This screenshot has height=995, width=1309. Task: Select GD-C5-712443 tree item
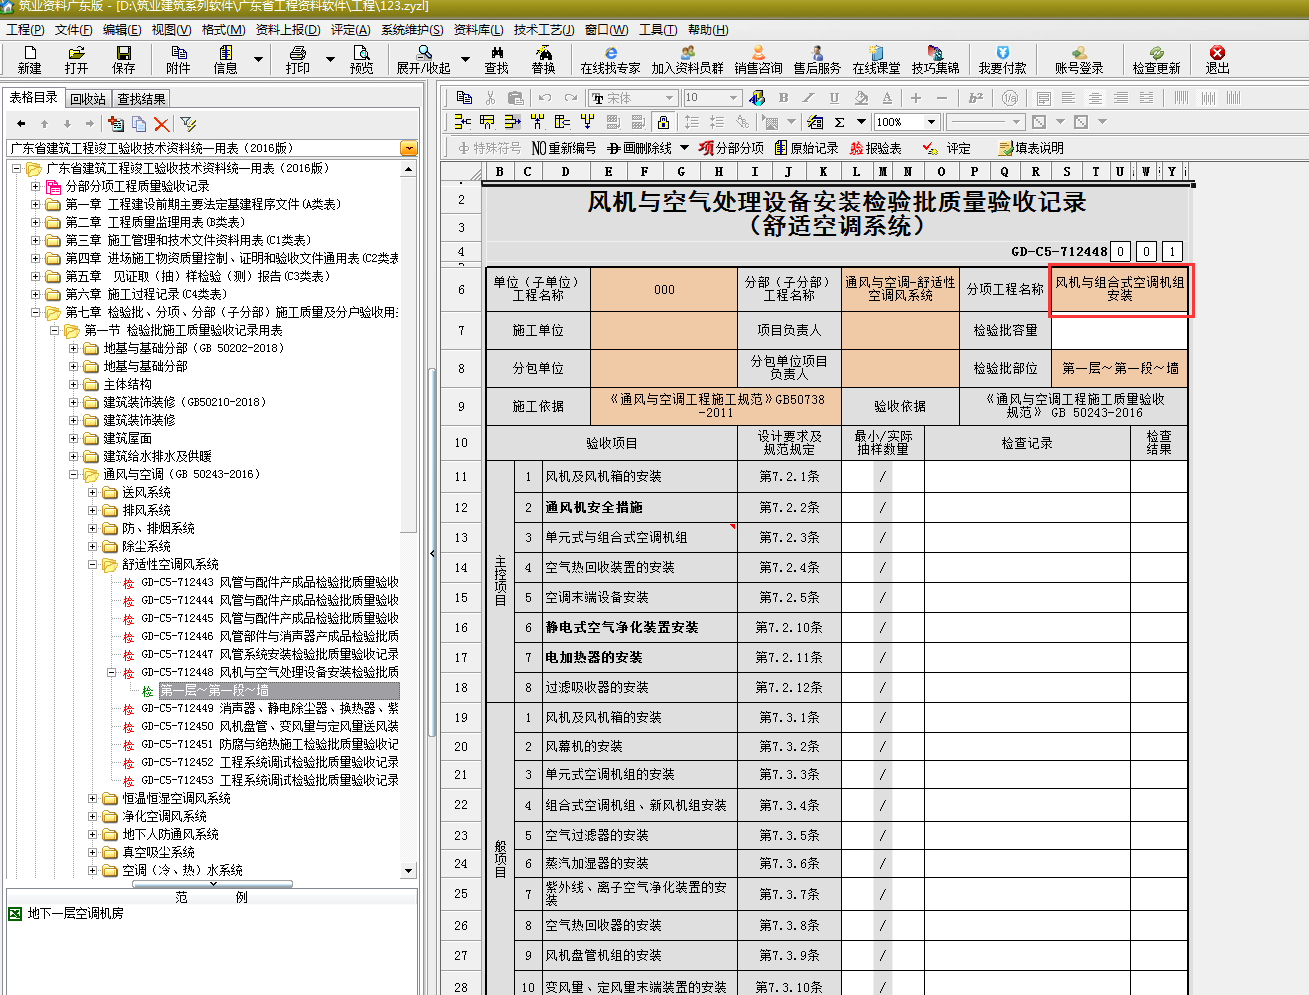[x=269, y=582]
